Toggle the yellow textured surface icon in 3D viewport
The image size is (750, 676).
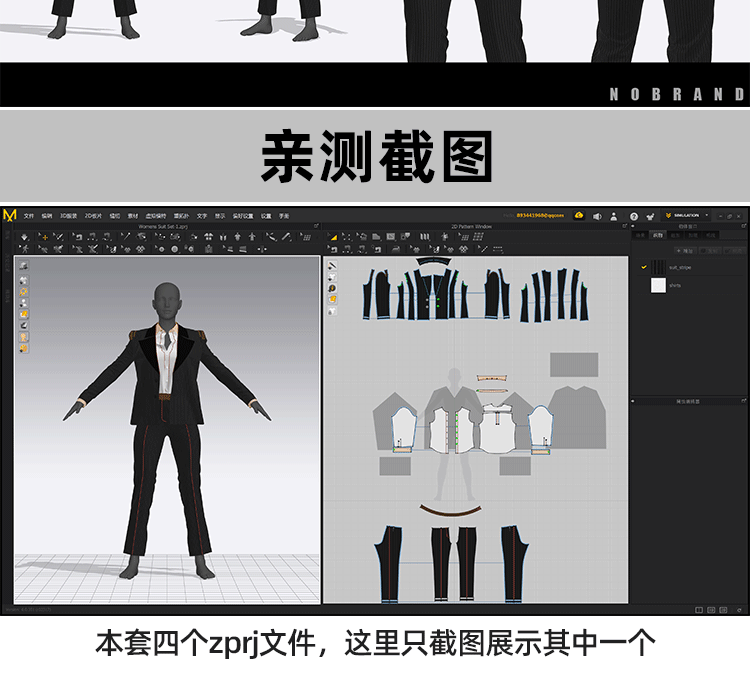(23, 314)
